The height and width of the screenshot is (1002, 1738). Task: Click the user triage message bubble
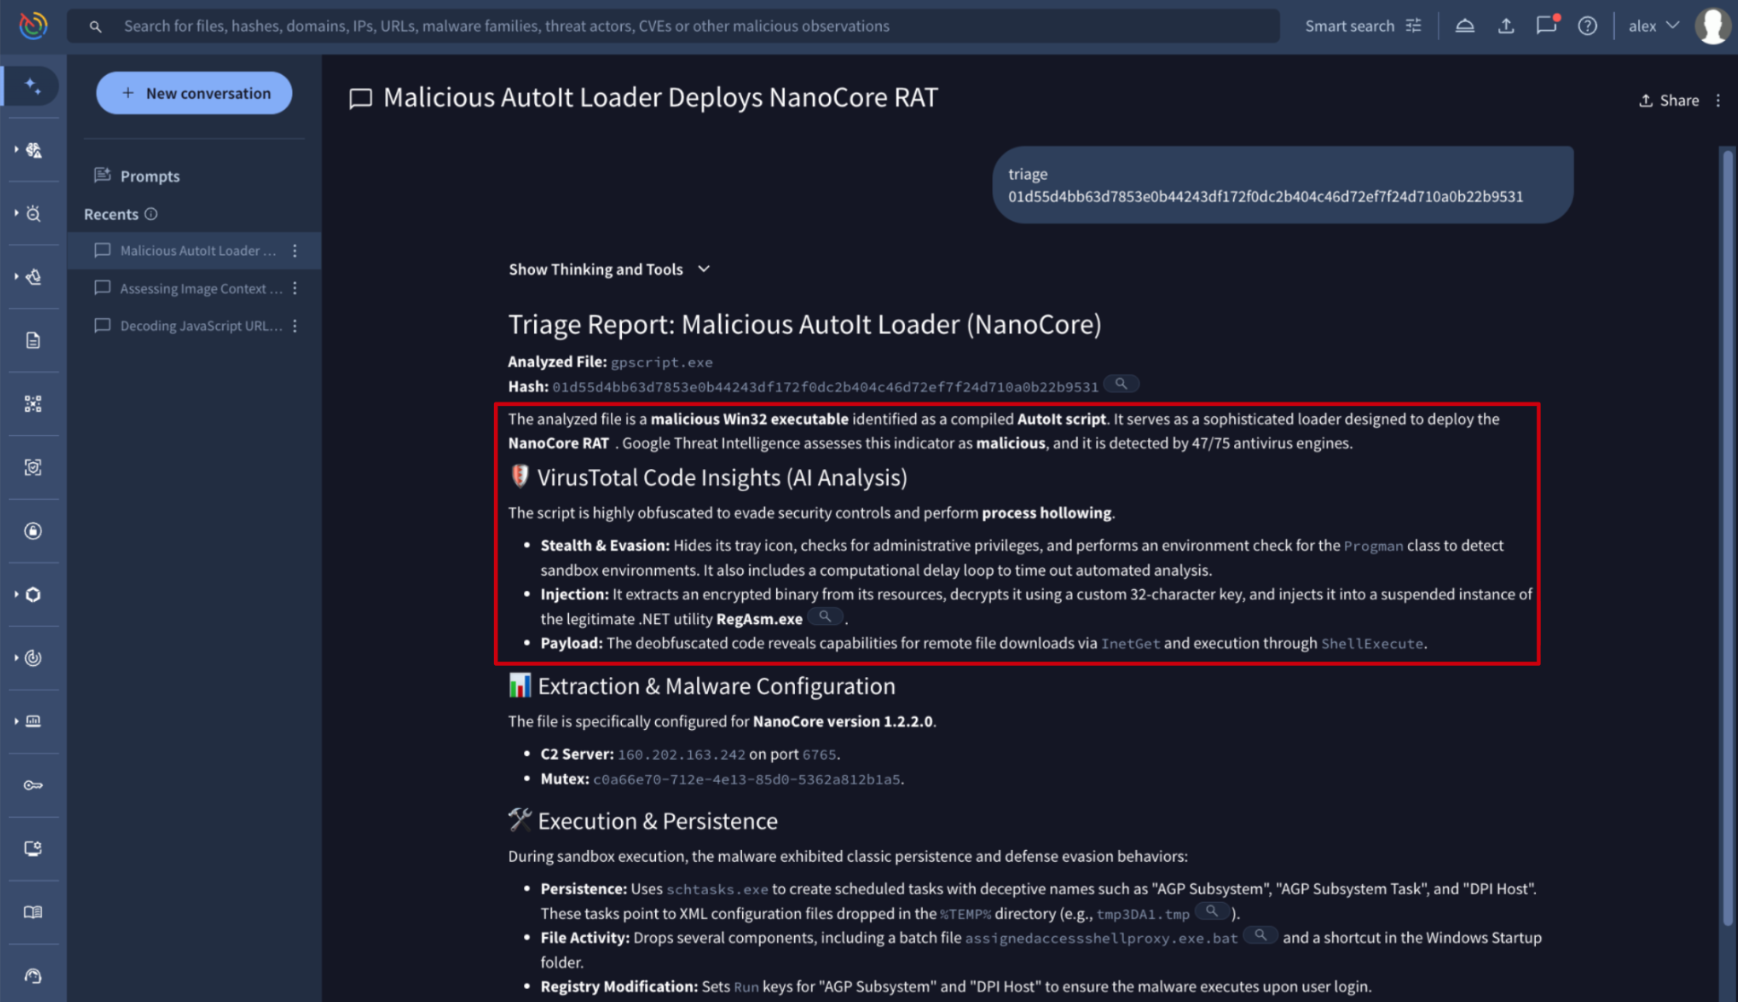[x=1282, y=185]
